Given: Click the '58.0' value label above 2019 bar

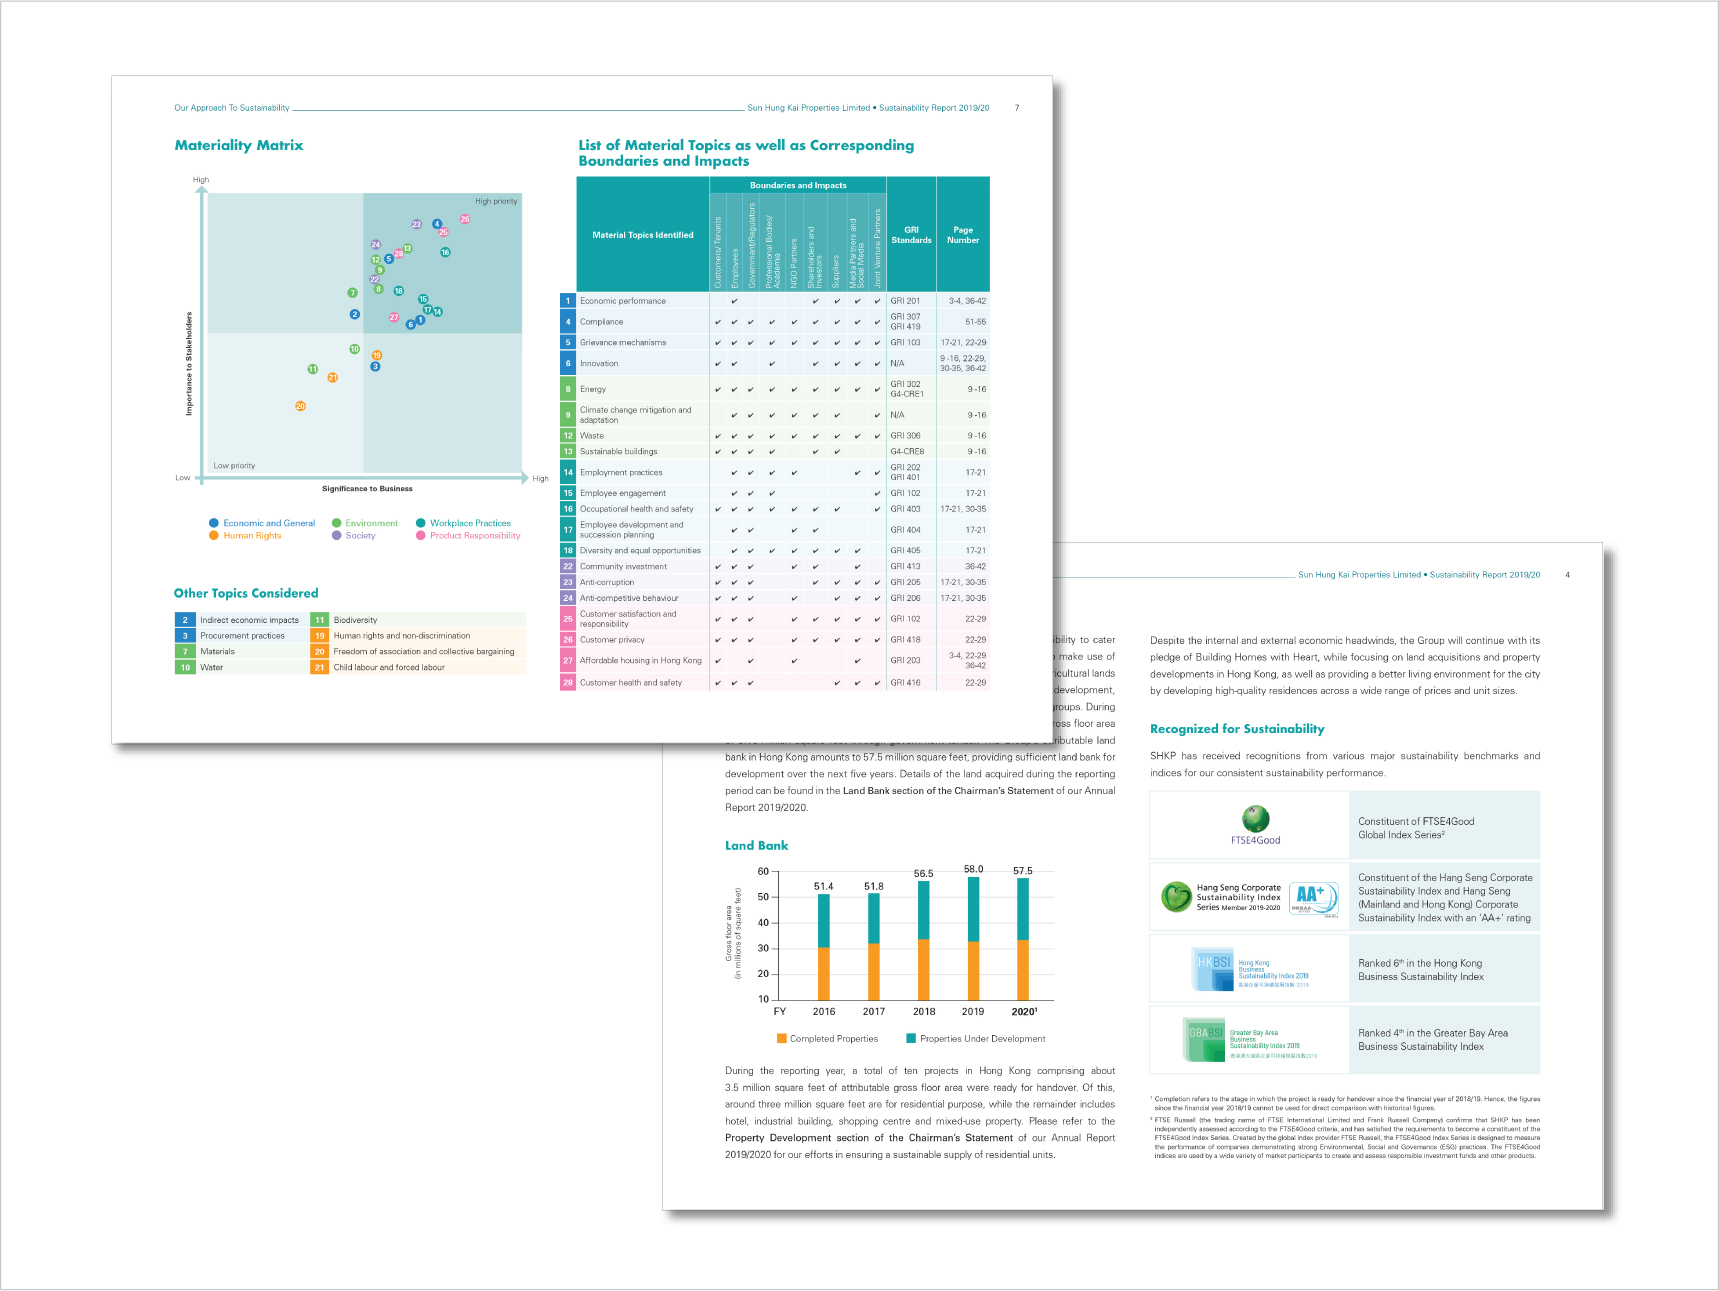Looking at the screenshot, I should tap(973, 869).
